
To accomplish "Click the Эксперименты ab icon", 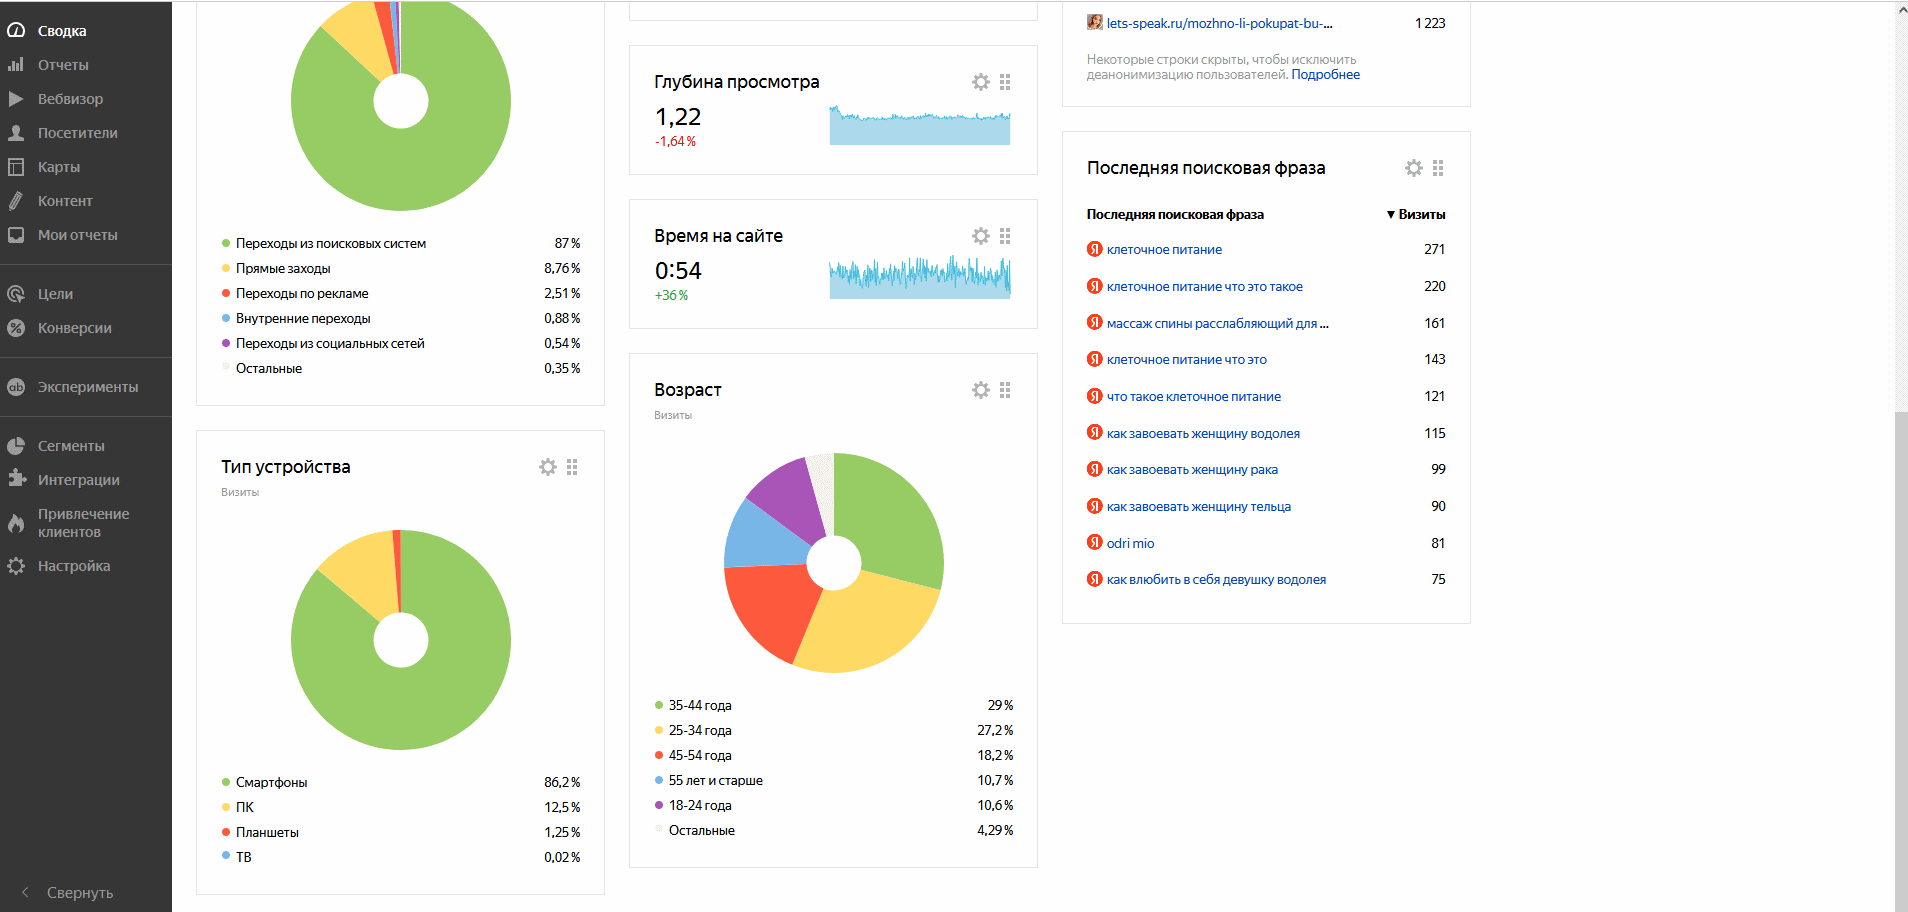I will click(x=16, y=387).
